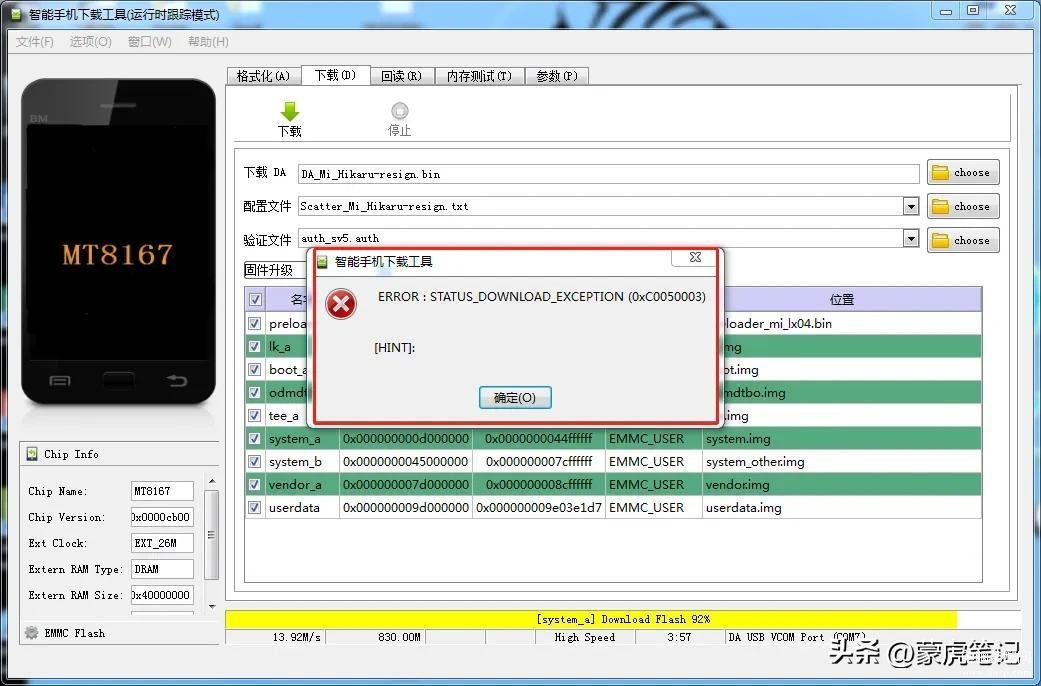Click the DA_Mi_Hikaru-resign.bin input field

point(608,174)
